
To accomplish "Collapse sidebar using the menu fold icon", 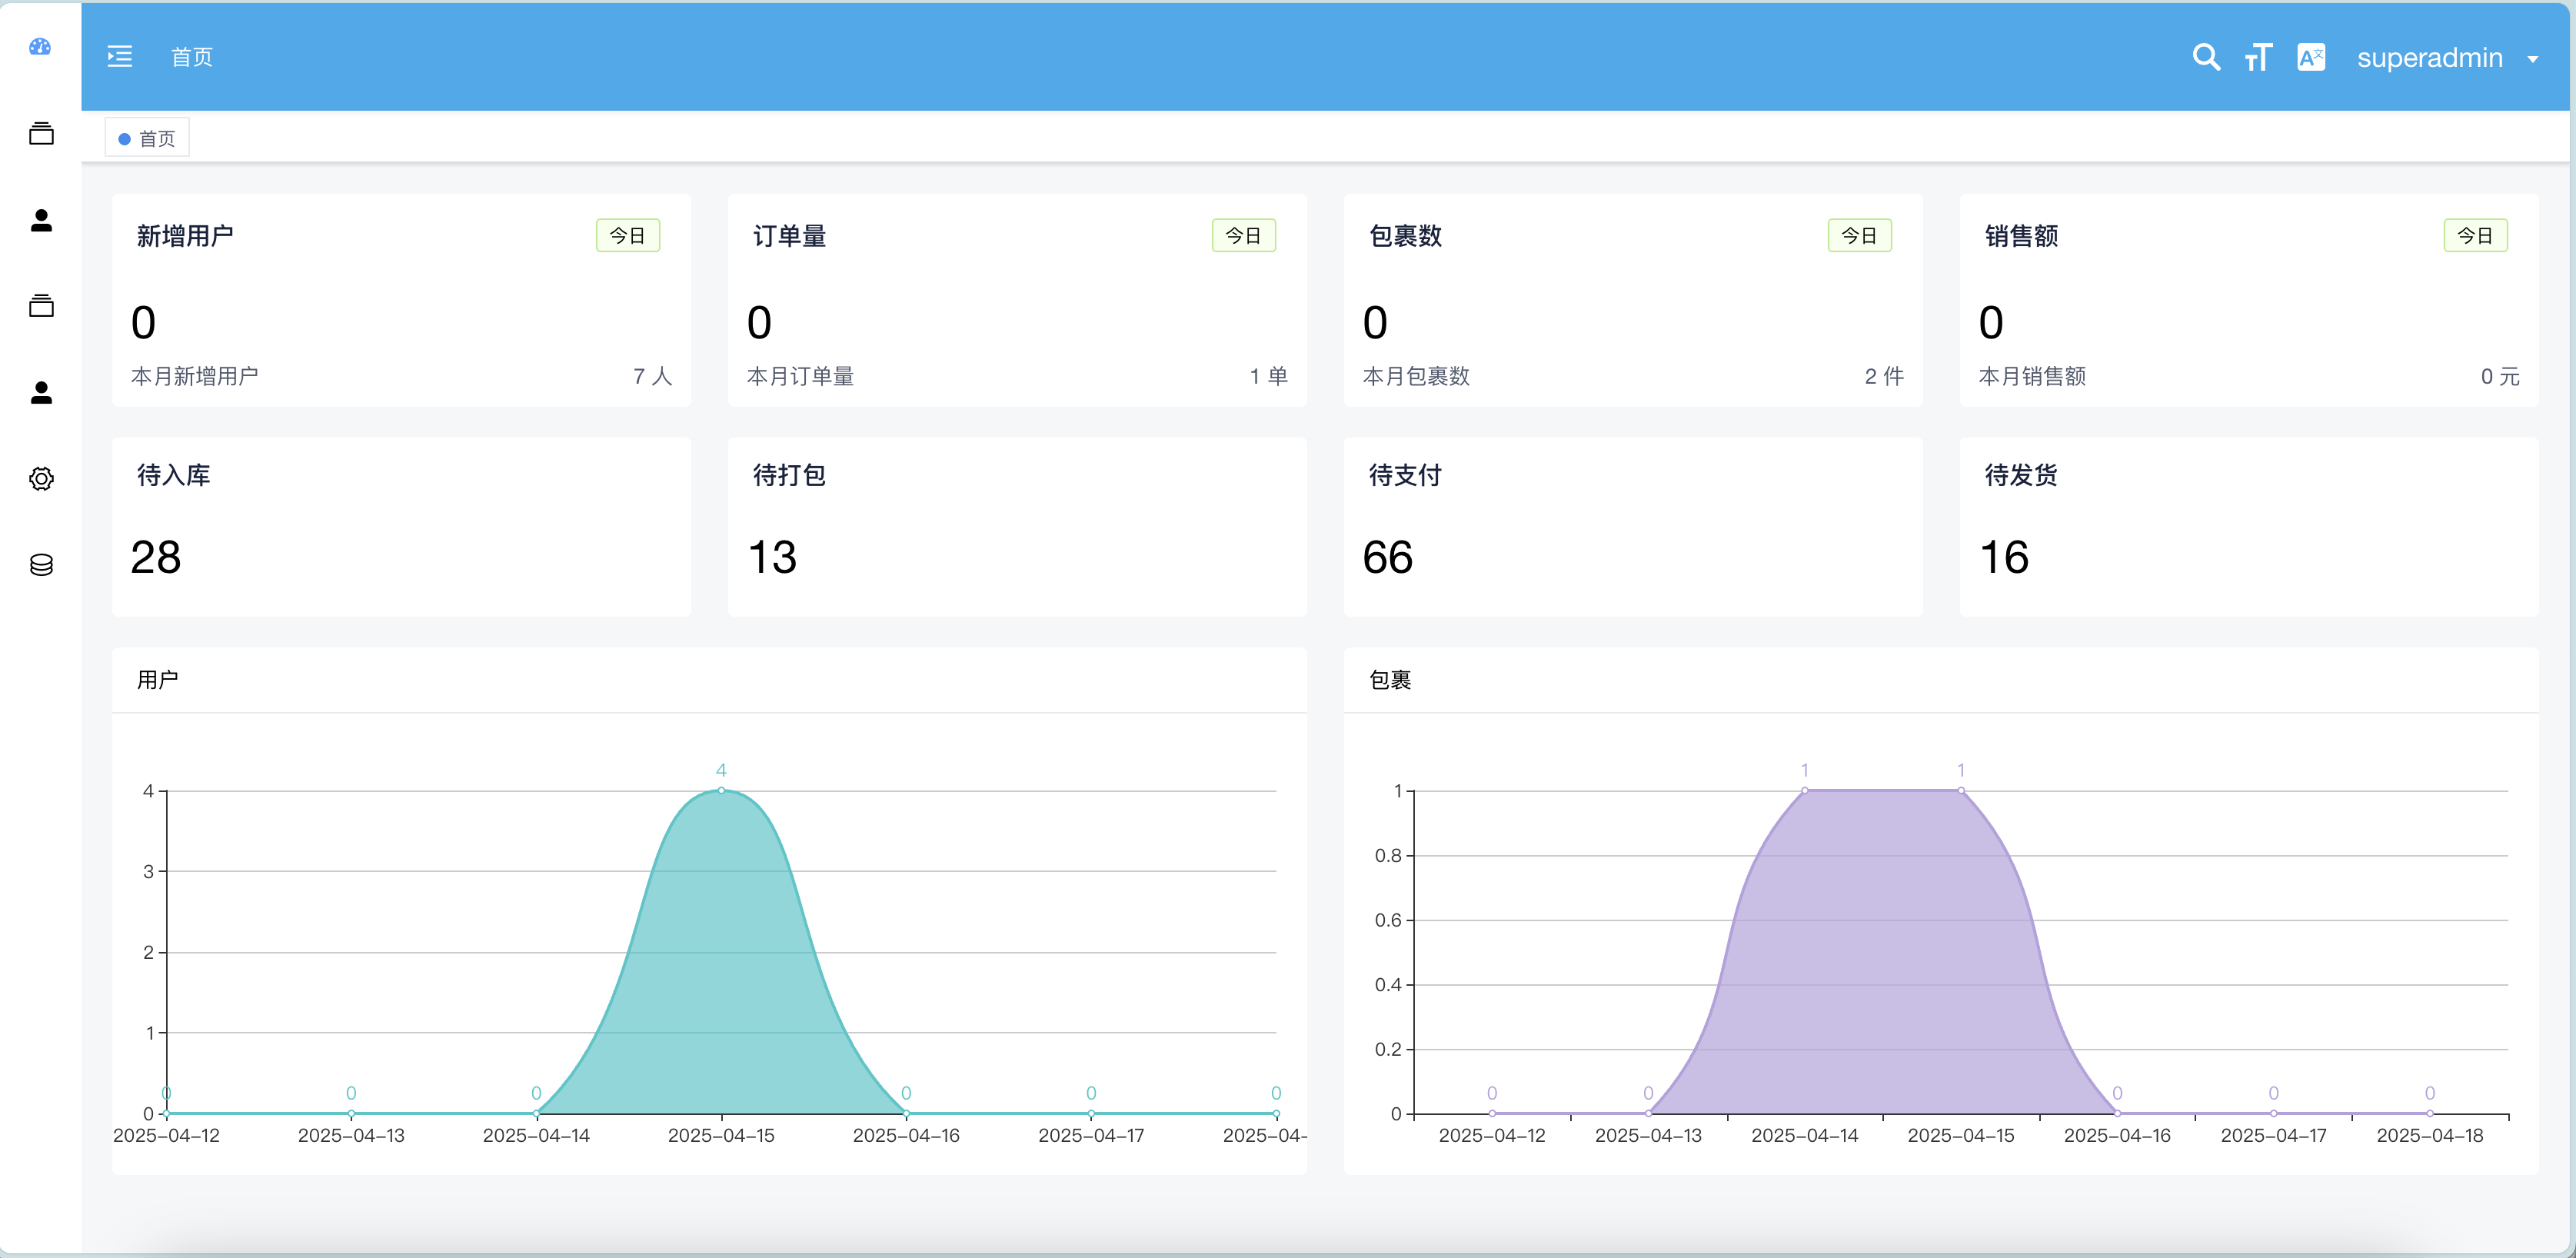I will [120, 57].
